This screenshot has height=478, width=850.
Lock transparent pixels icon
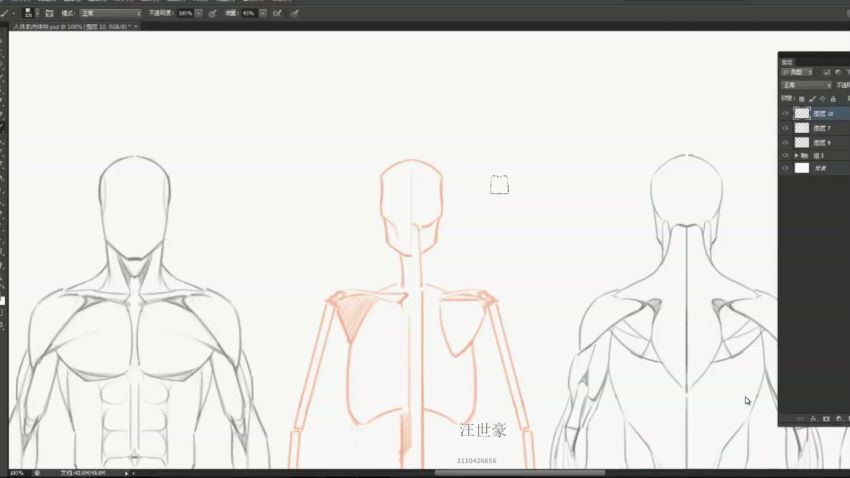pos(802,99)
